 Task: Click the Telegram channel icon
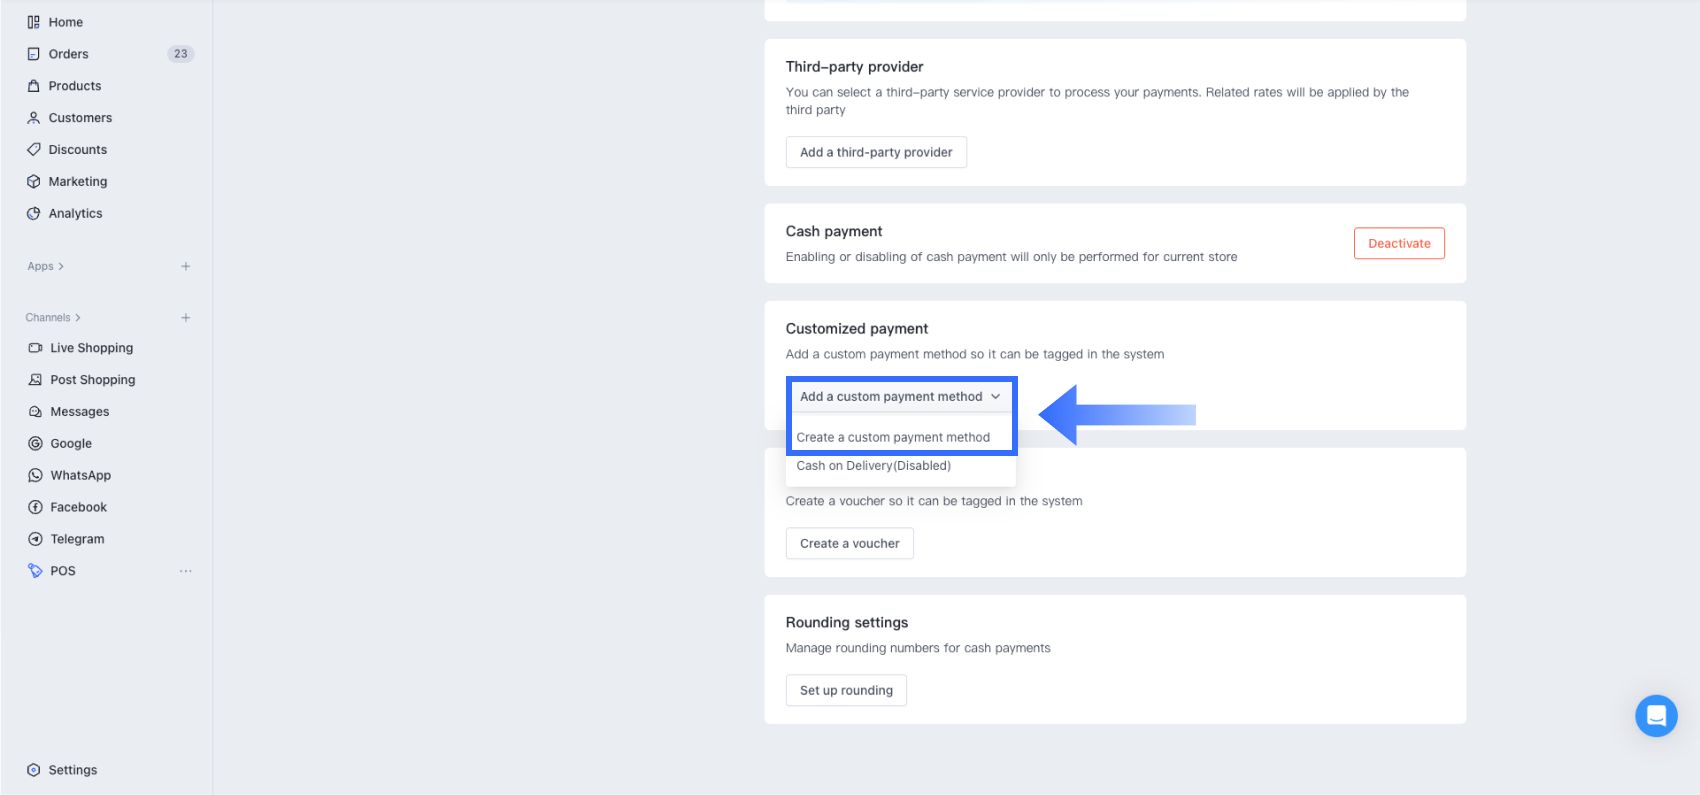point(36,539)
